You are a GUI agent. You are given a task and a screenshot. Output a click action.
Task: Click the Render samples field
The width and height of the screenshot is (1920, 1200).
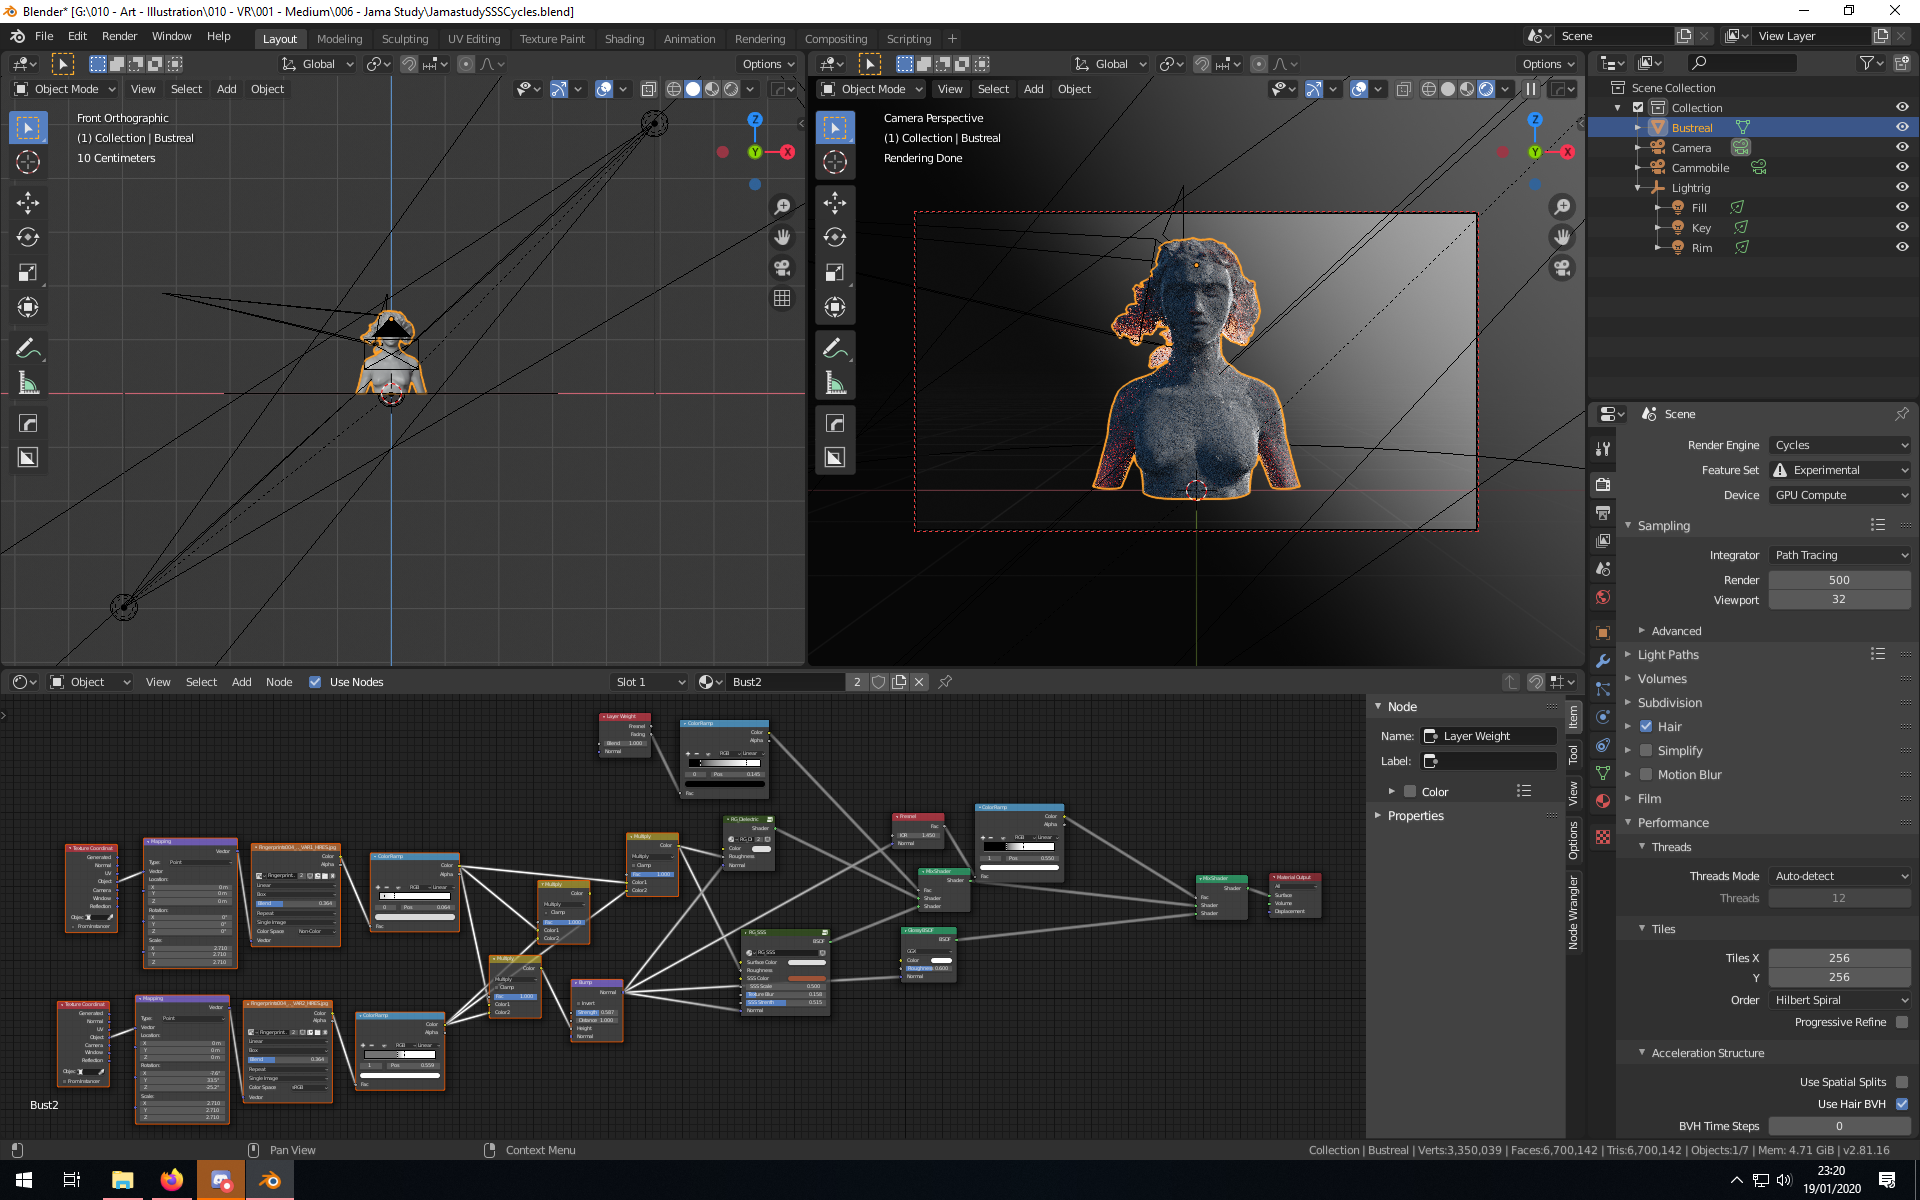[x=1838, y=580]
